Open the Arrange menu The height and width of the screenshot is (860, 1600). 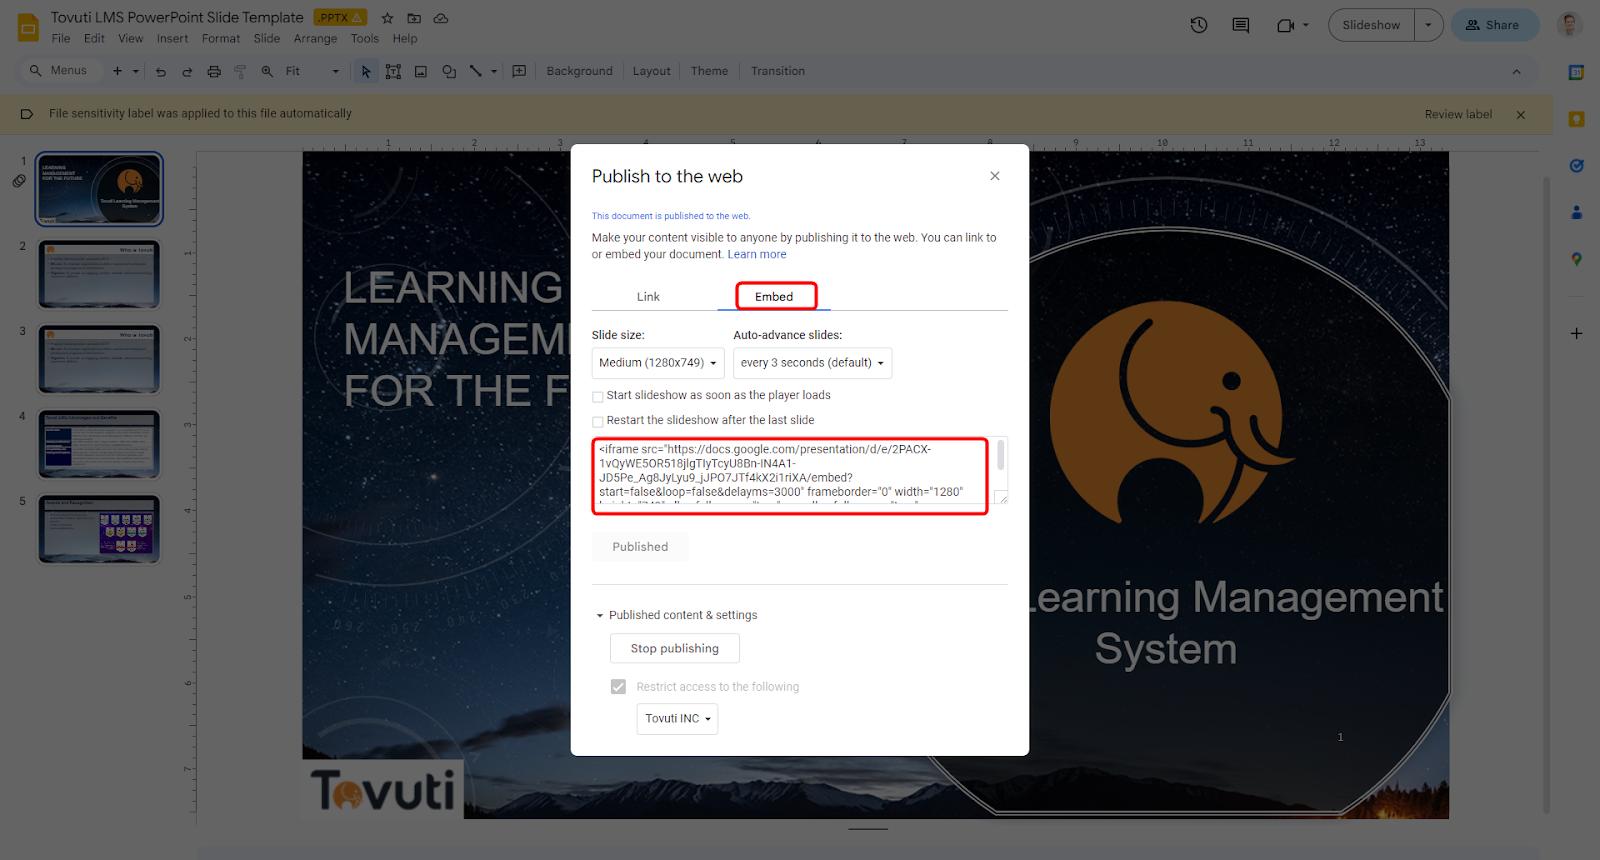click(x=315, y=39)
